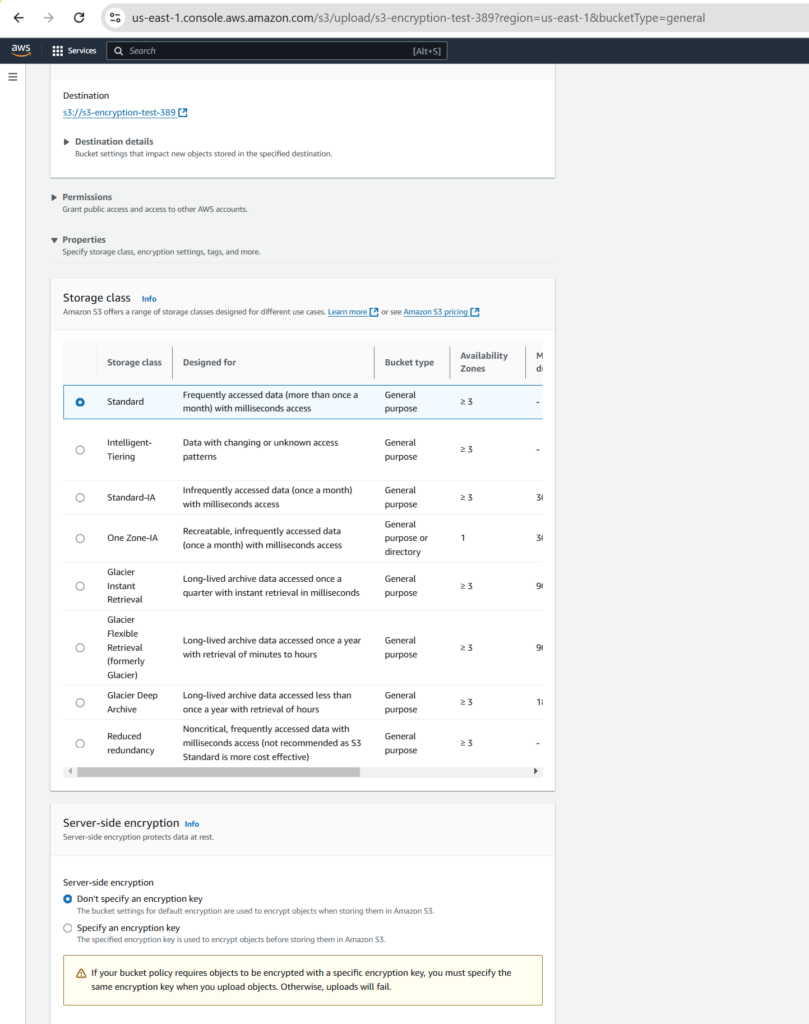Collapse the Properties section
809x1024 pixels.
tap(54, 240)
